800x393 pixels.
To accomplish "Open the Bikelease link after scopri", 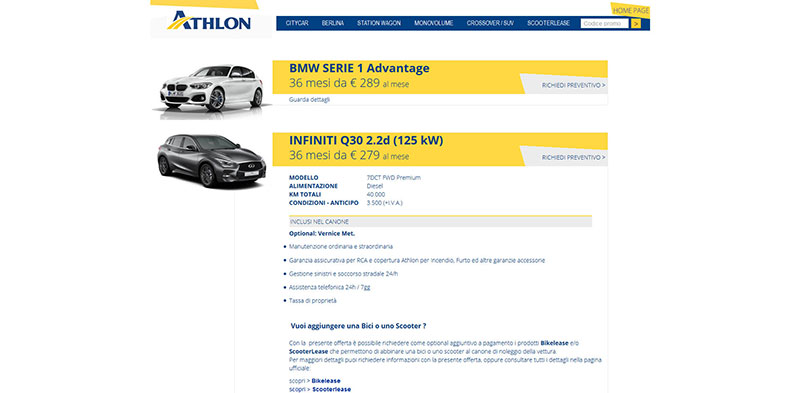I will pos(326,381).
